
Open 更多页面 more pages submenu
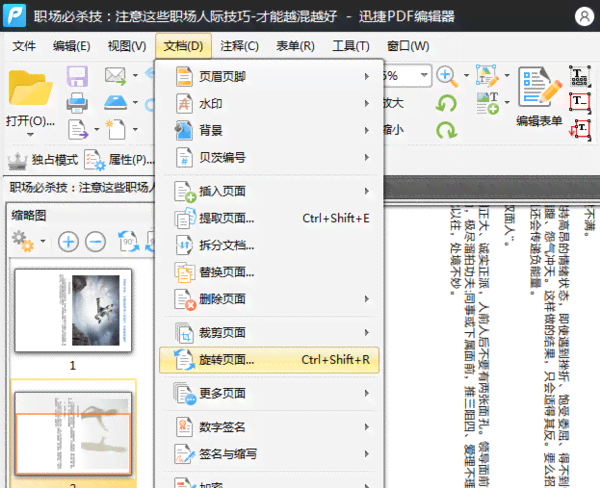point(269,393)
